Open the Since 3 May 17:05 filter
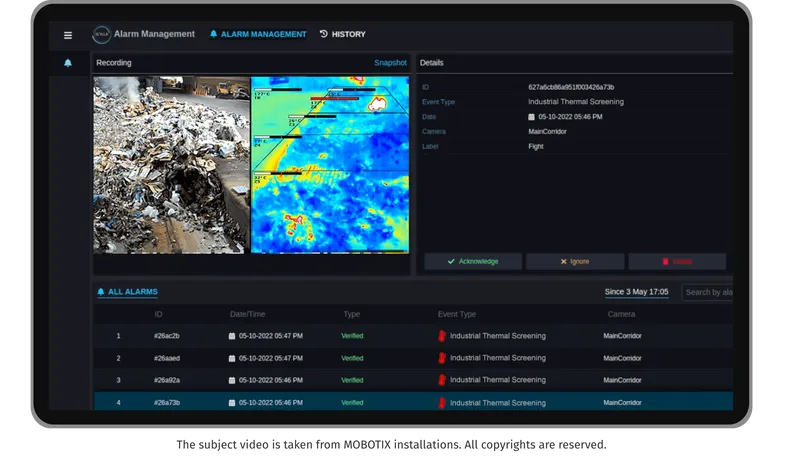The width and height of the screenshot is (812, 462). (636, 292)
